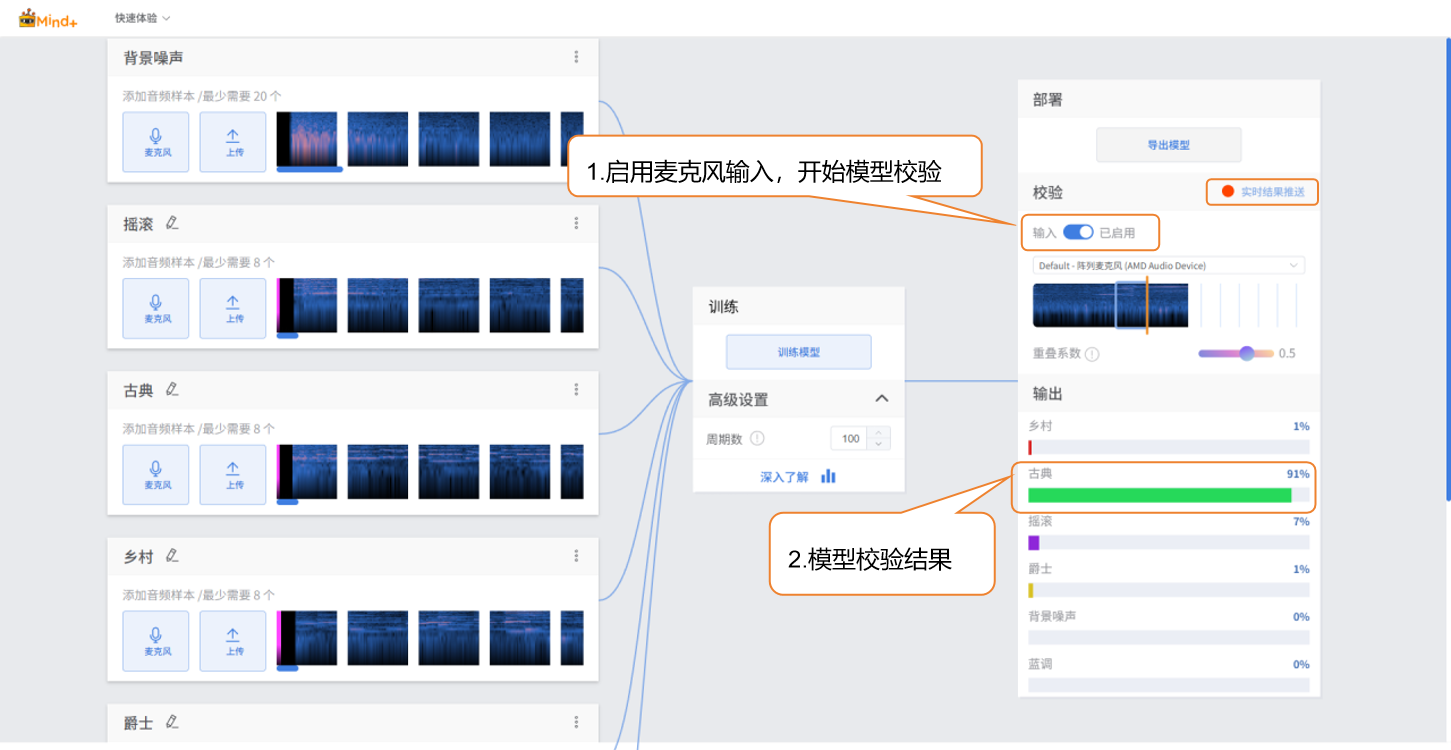
Task: Open the 快速体验 dropdown menu
Action: click(x=142, y=18)
